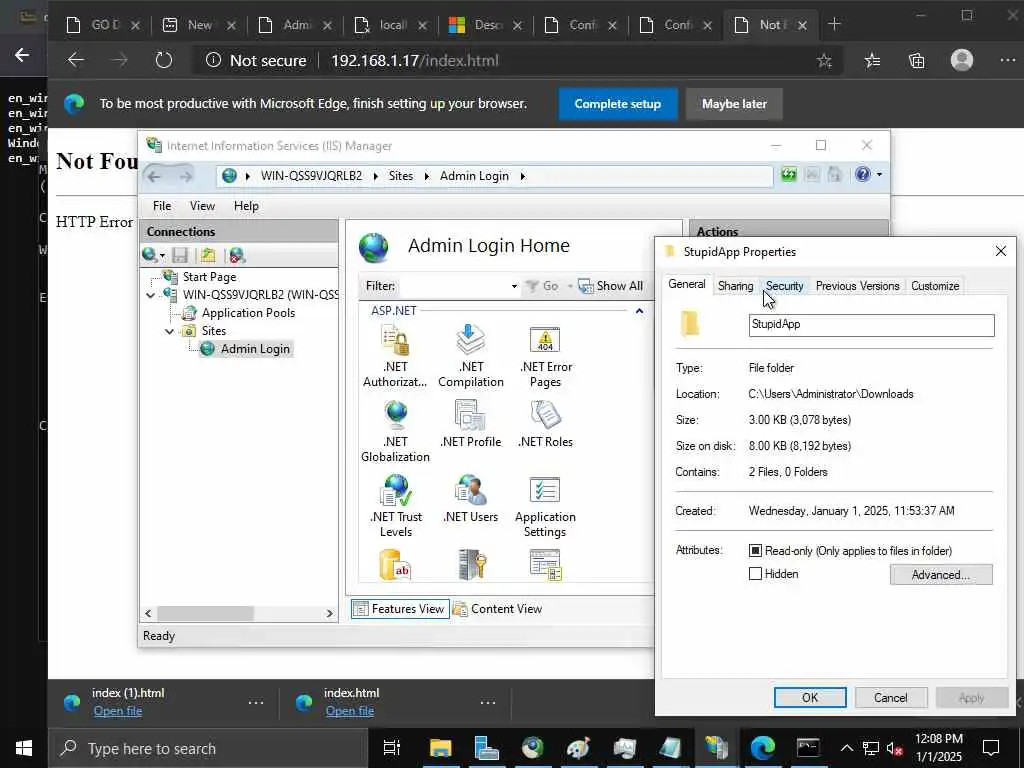
Task: Switch to the Sharing tab
Action: pos(735,286)
